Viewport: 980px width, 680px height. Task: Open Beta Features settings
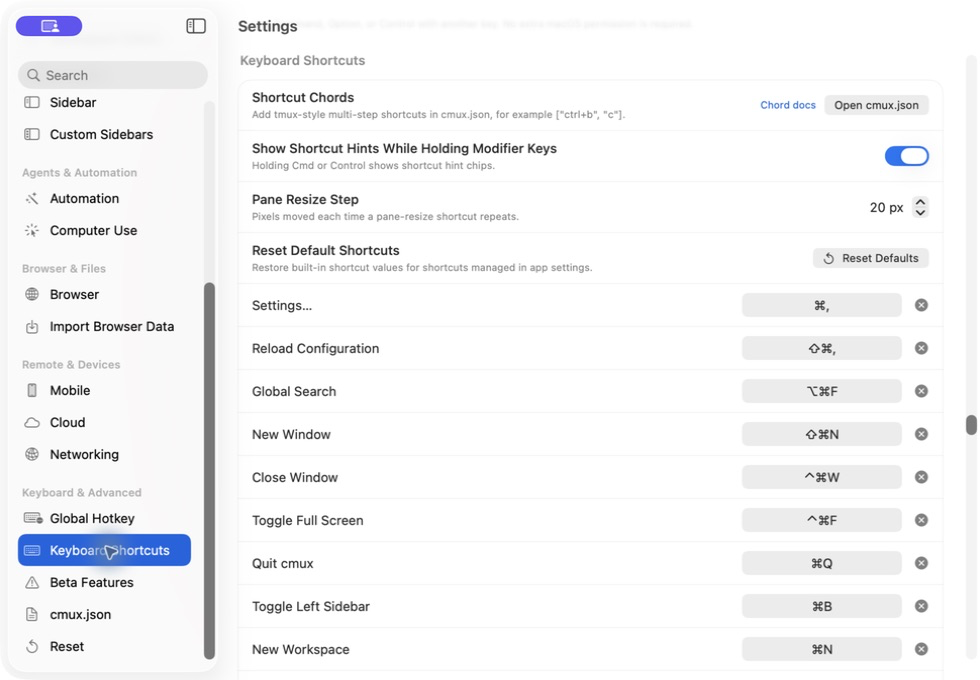pos(104,582)
